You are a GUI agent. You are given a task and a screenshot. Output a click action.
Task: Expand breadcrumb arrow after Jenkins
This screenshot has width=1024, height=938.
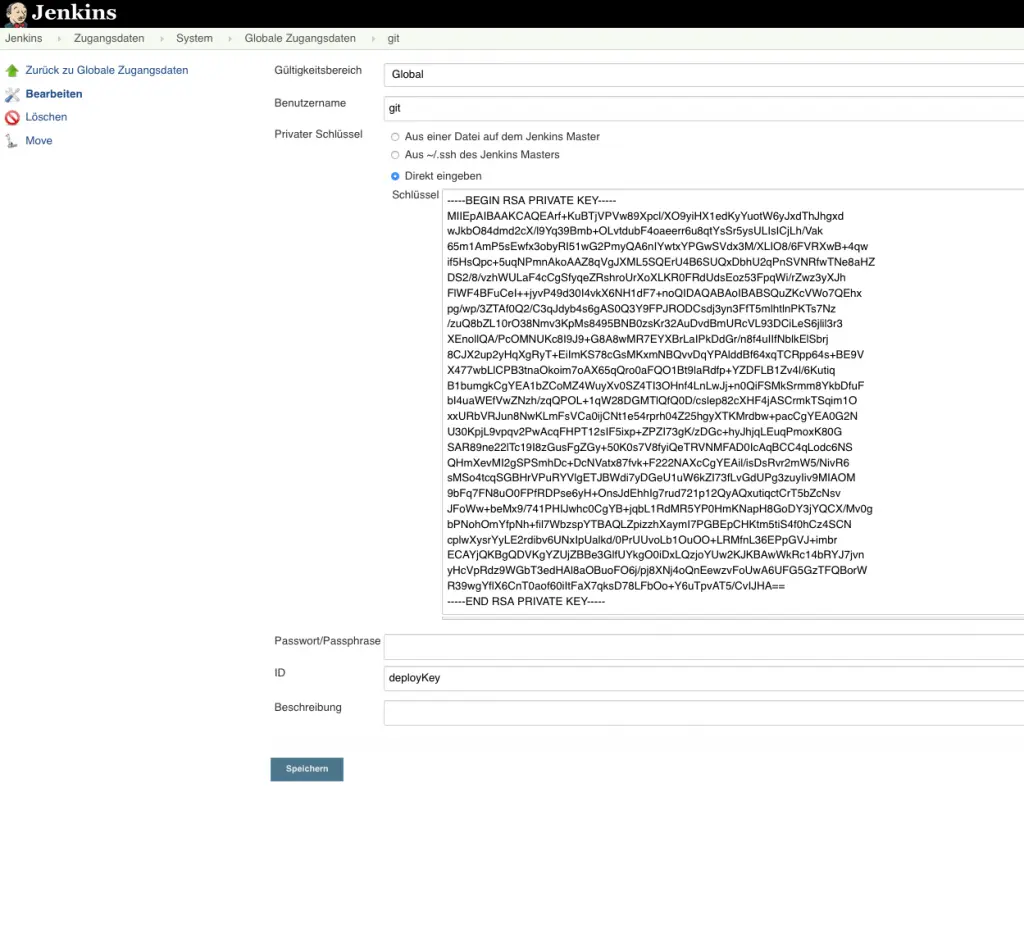(59, 39)
